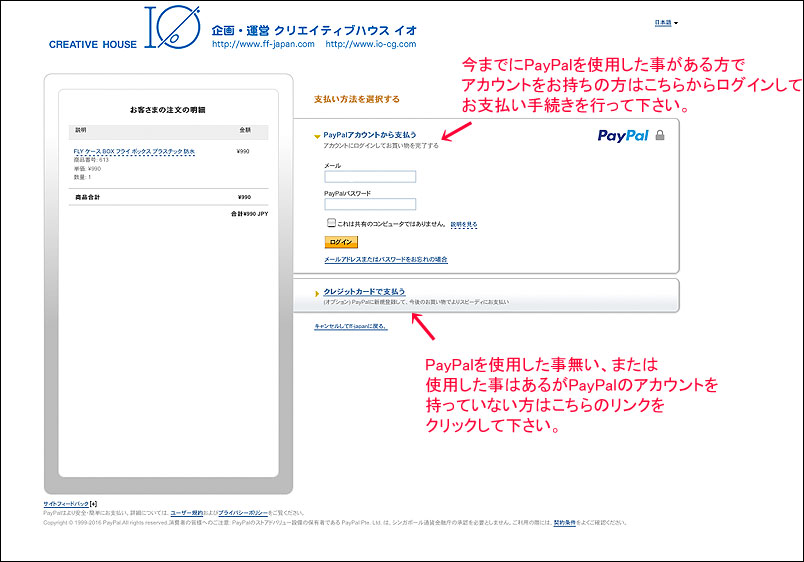The image size is (804, 562).
Task: Open the 日本語 language dropdown
Action: pos(666,23)
